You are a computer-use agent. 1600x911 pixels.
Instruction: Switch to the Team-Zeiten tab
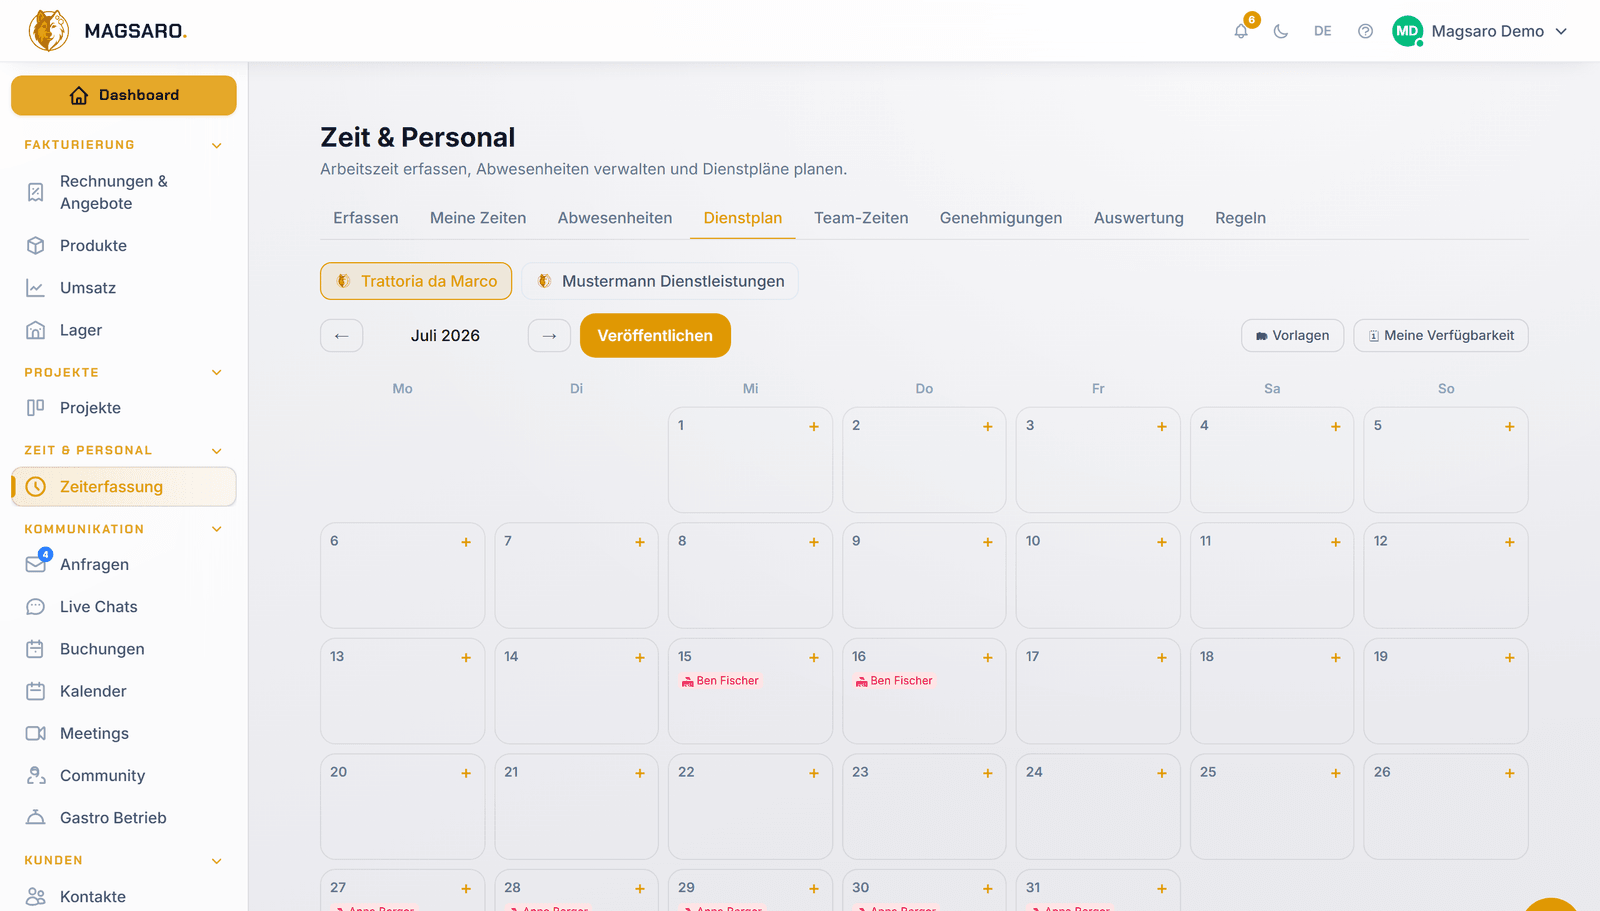(861, 218)
